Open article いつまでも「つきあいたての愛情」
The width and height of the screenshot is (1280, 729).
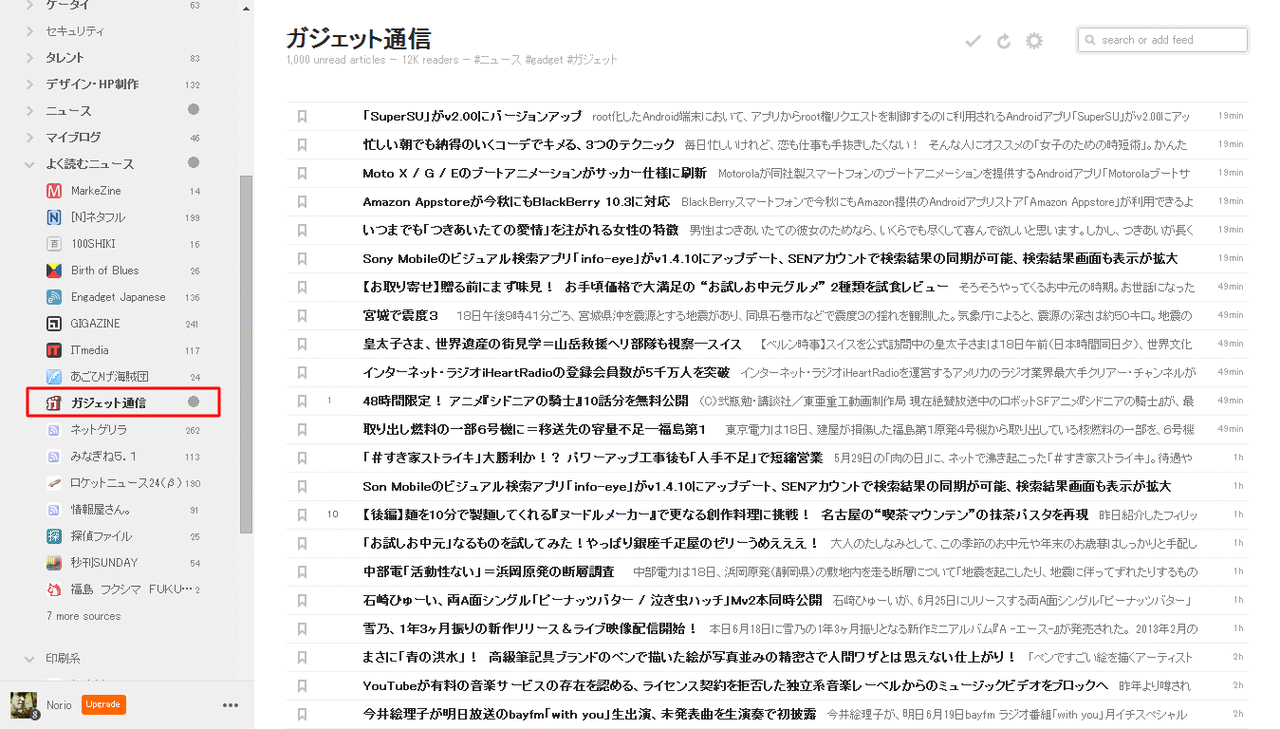point(520,230)
